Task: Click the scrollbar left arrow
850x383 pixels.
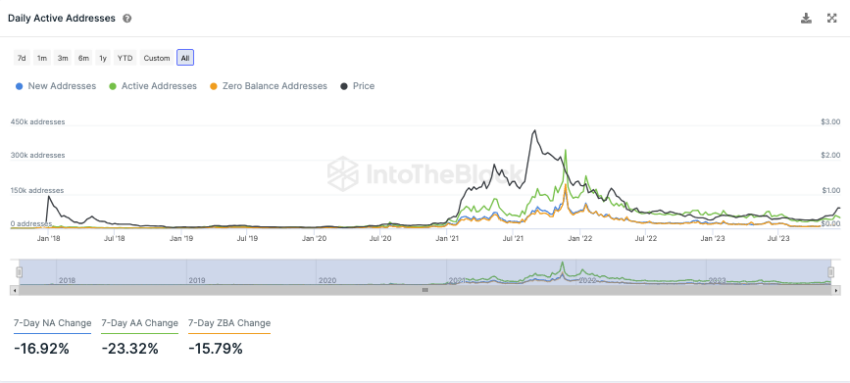Action: click(14, 290)
